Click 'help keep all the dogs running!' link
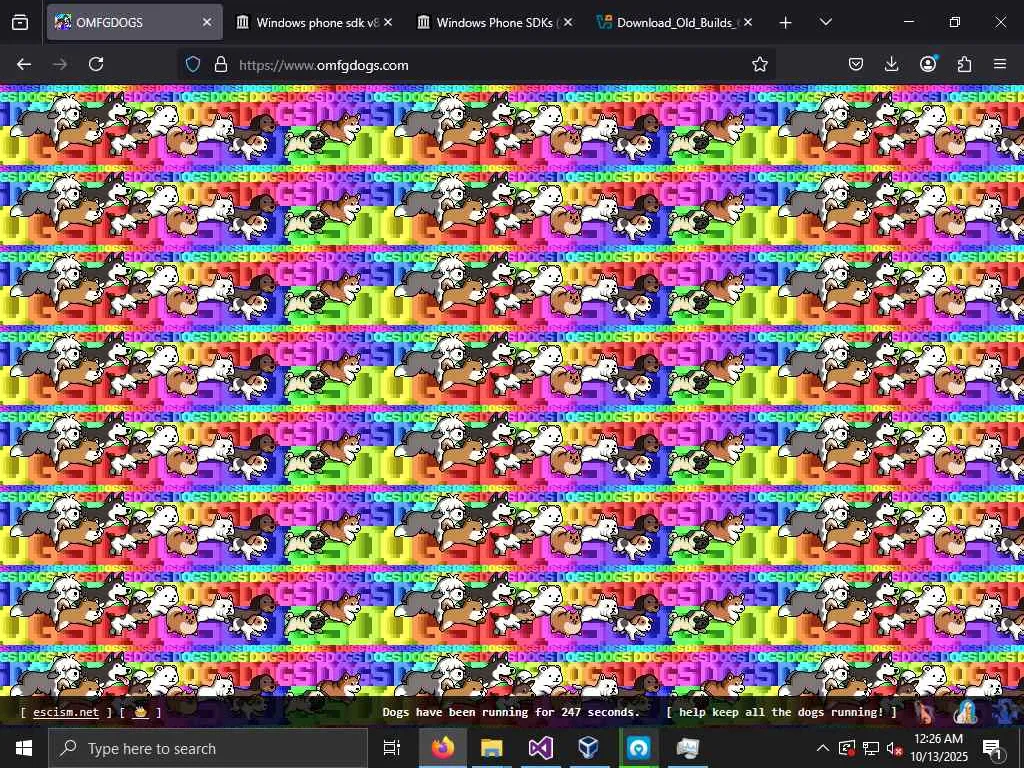This screenshot has width=1024, height=768. pyautogui.click(x=781, y=712)
